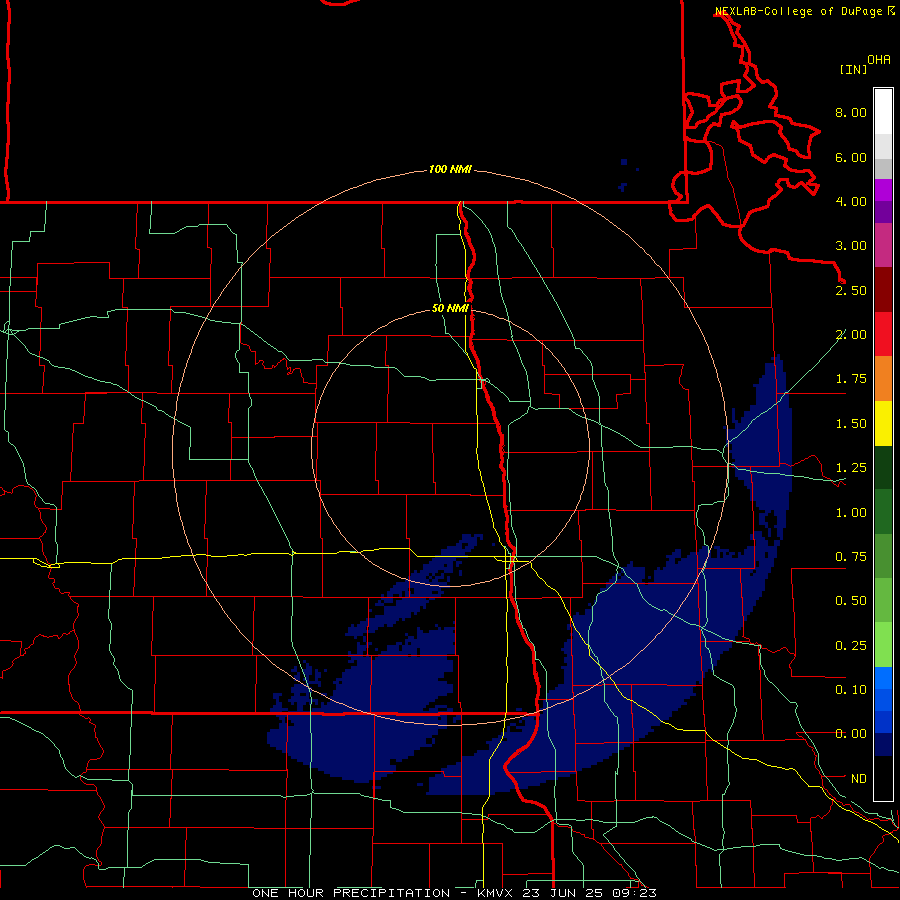The width and height of the screenshot is (900, 900).
Task: Click the ND legend label
Action: click(x=859, y=779)
